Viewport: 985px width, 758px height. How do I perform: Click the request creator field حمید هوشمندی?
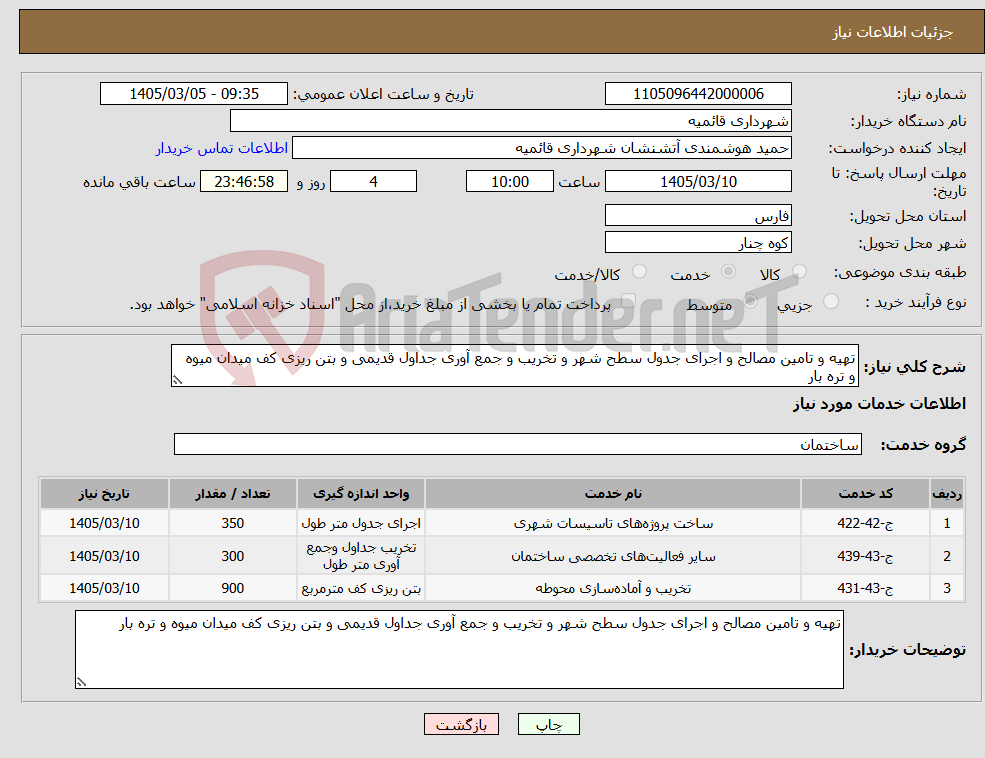(541, 148)
